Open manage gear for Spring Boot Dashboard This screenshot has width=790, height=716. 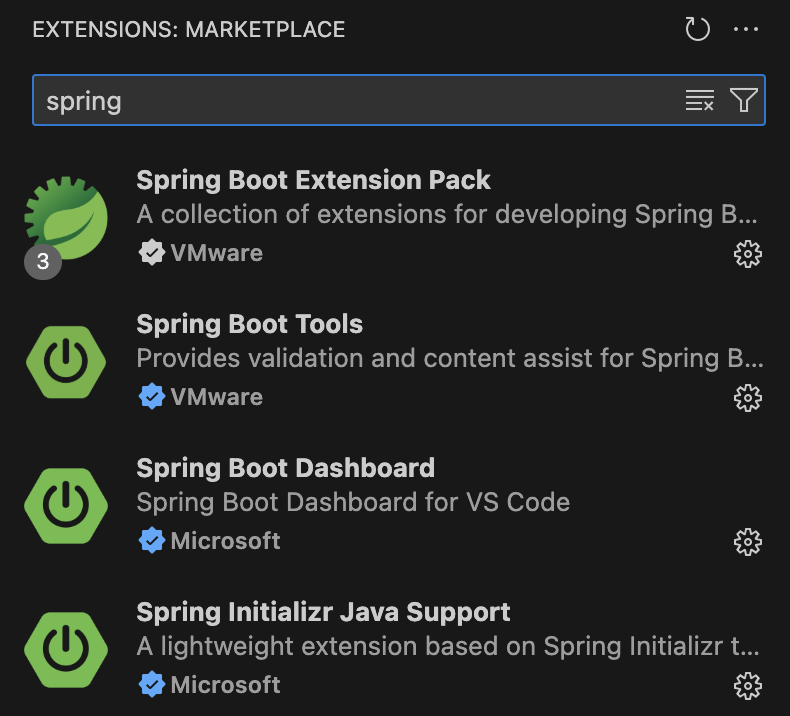click(x=748, y=542)
